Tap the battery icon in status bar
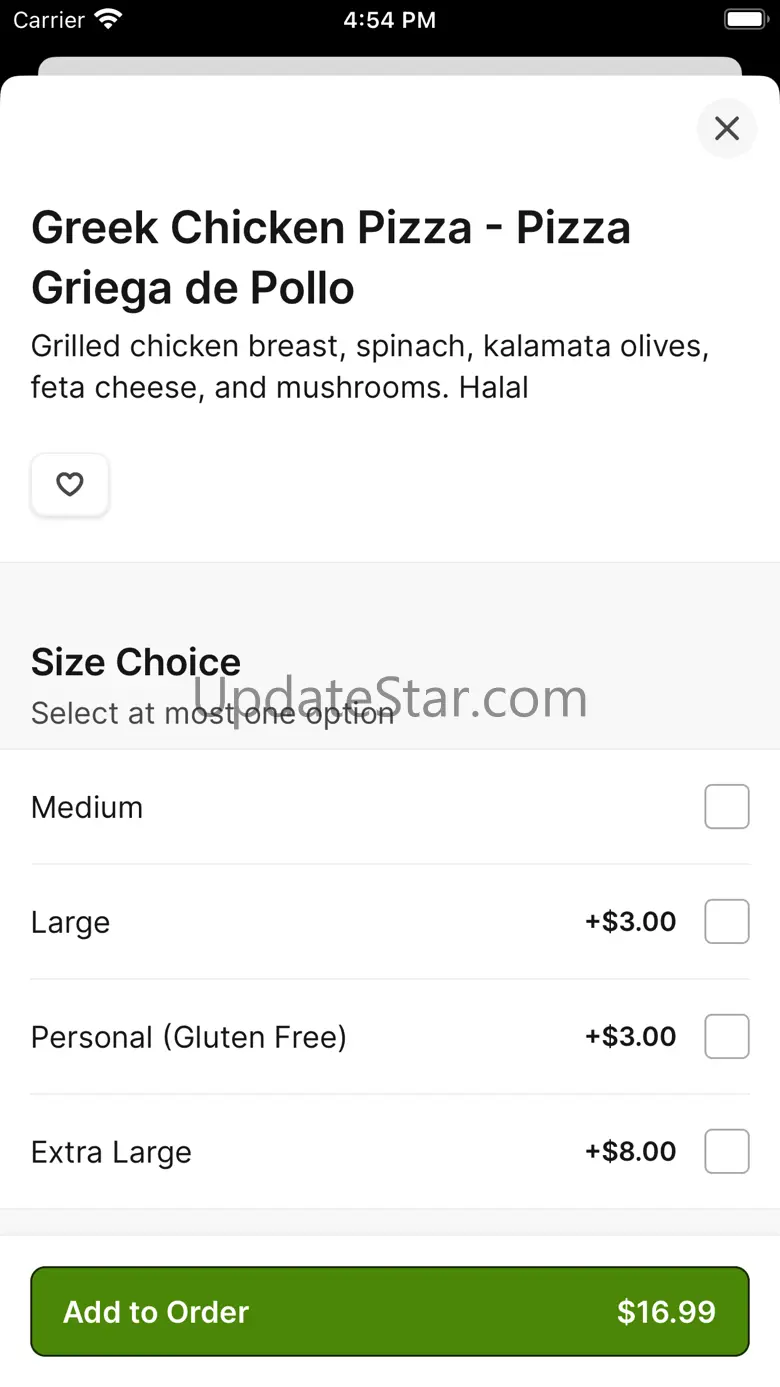780x1387 pixels. pos(744,19)
